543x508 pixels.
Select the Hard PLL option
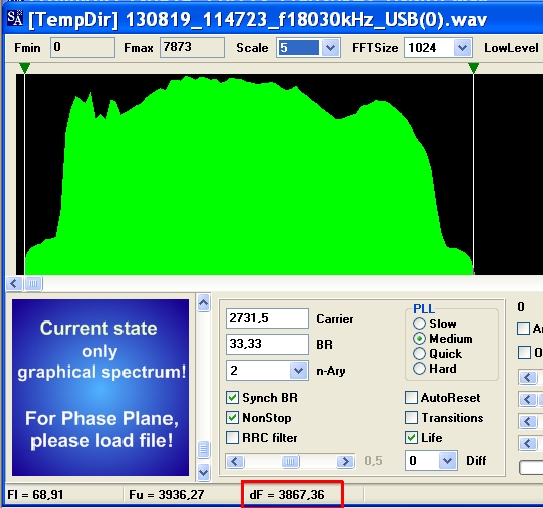tap(419, 368)
